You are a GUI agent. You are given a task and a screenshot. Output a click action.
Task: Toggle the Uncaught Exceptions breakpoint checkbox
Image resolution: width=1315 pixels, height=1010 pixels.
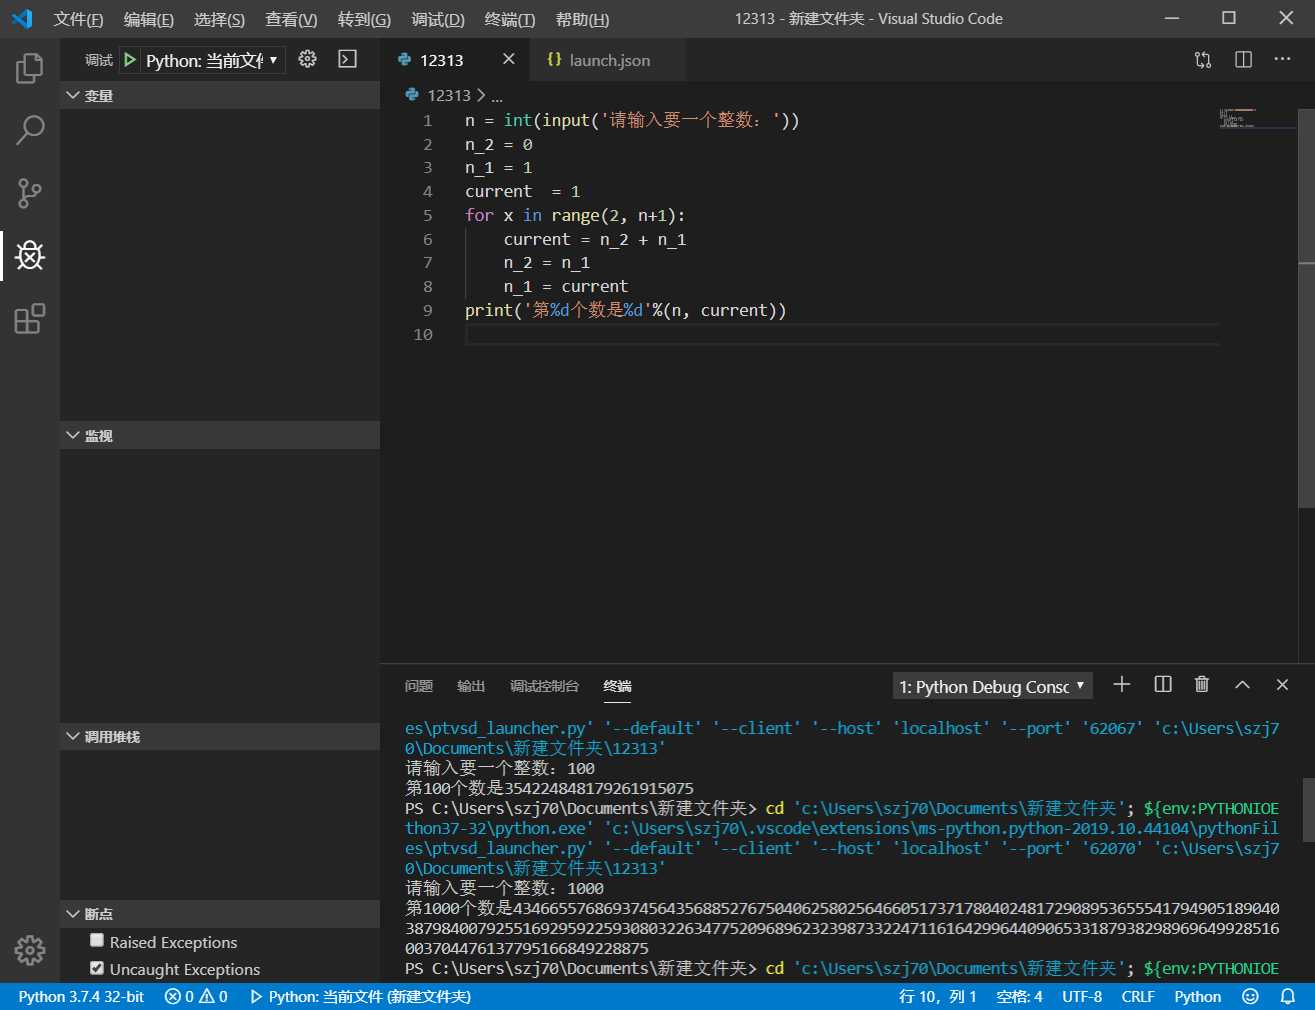[x=97, y=968]
